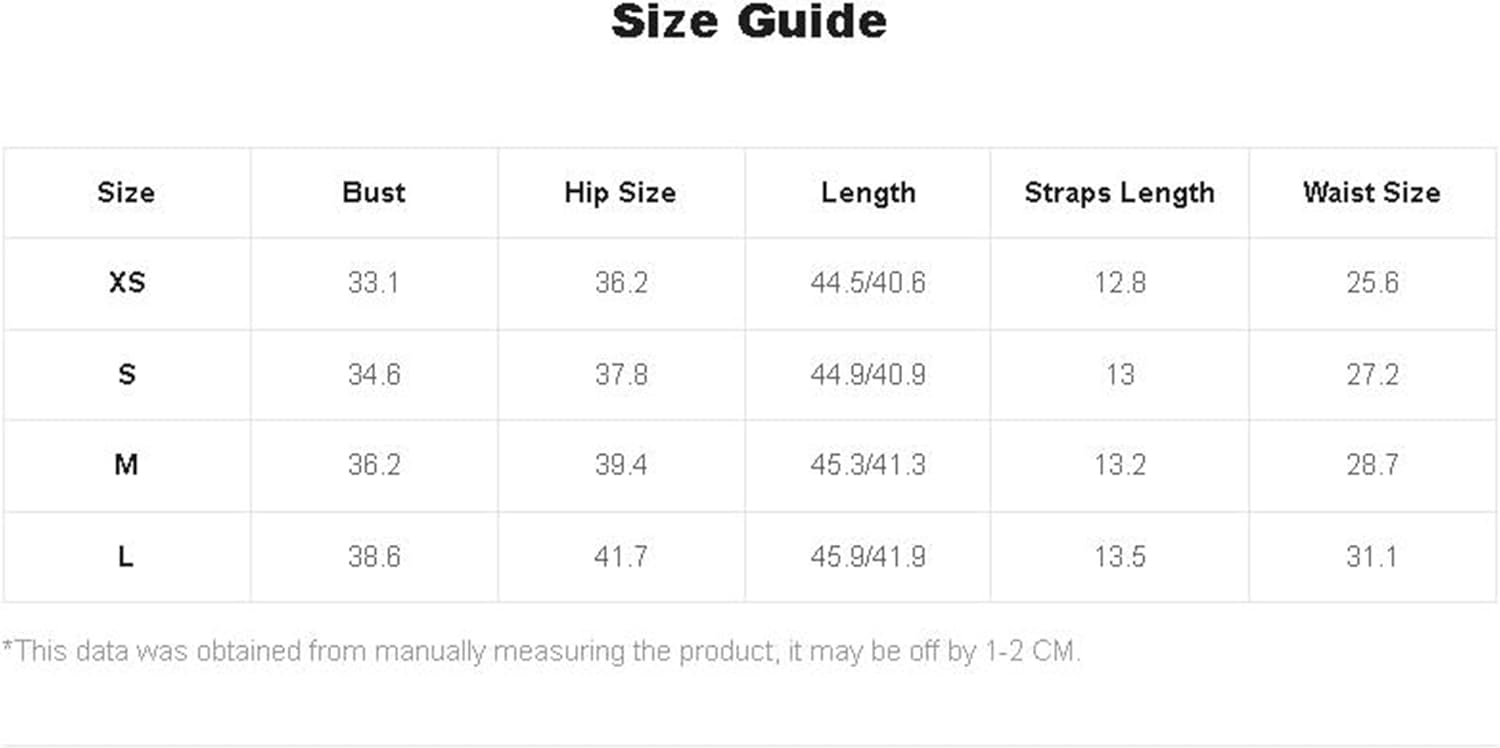Click the L waist value 31.1
This screenshot has height=748, width=1500.
click(1371, 557)
